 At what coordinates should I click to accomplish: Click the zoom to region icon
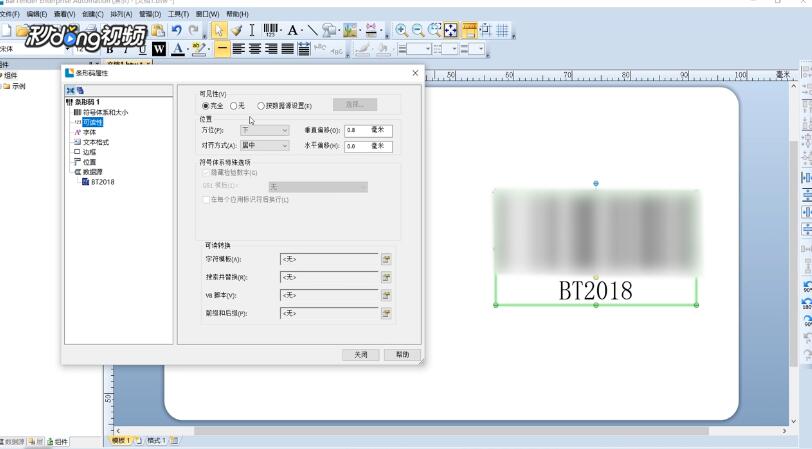[434, 30]
